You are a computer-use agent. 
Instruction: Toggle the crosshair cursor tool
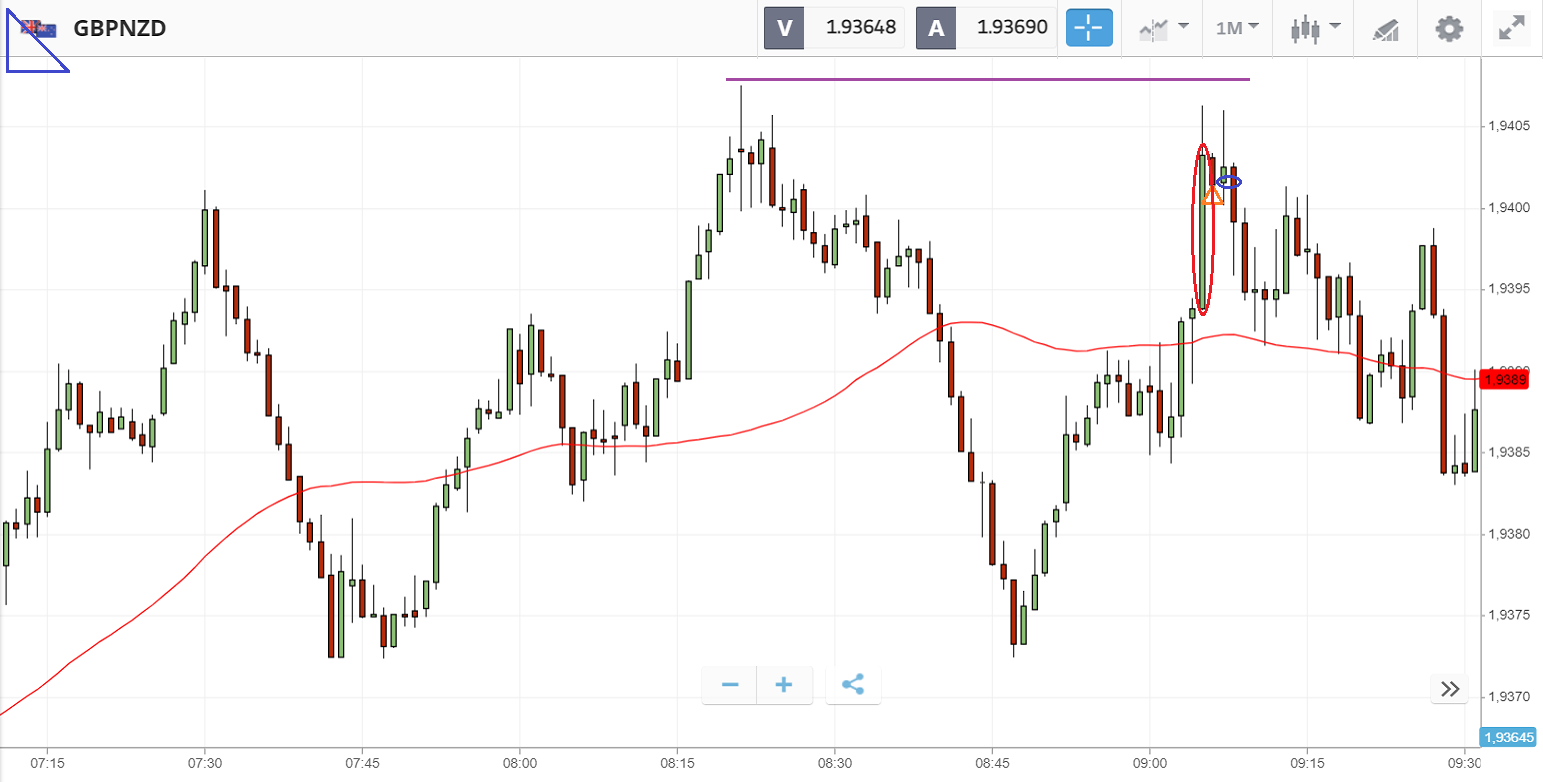[x=1088, y=28]
